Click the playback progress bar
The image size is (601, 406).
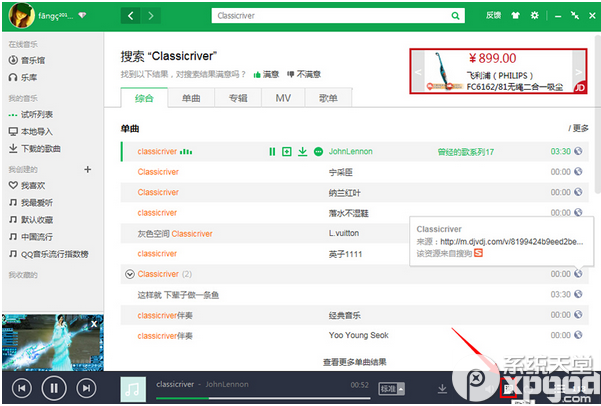click(x=263, y=398)
